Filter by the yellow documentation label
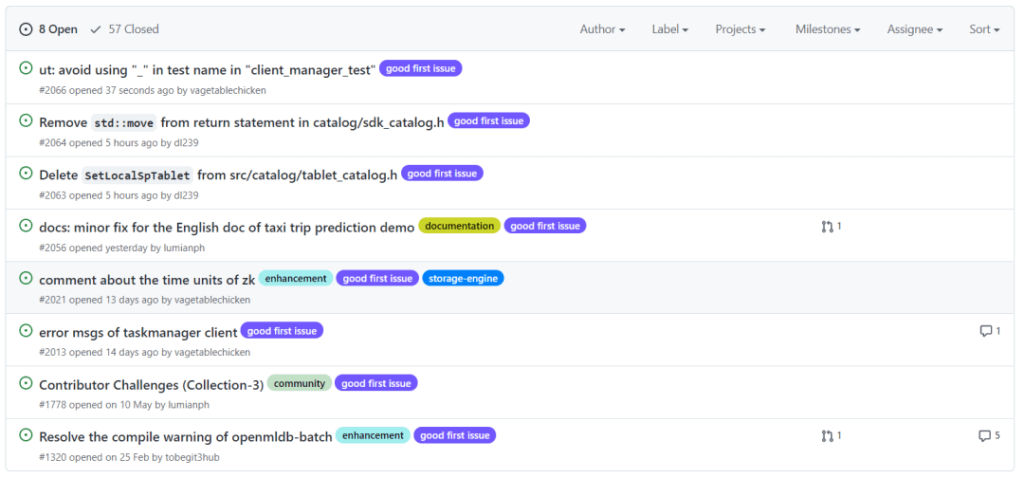This screenshot has height=478, width=1024. click(459, 226)
